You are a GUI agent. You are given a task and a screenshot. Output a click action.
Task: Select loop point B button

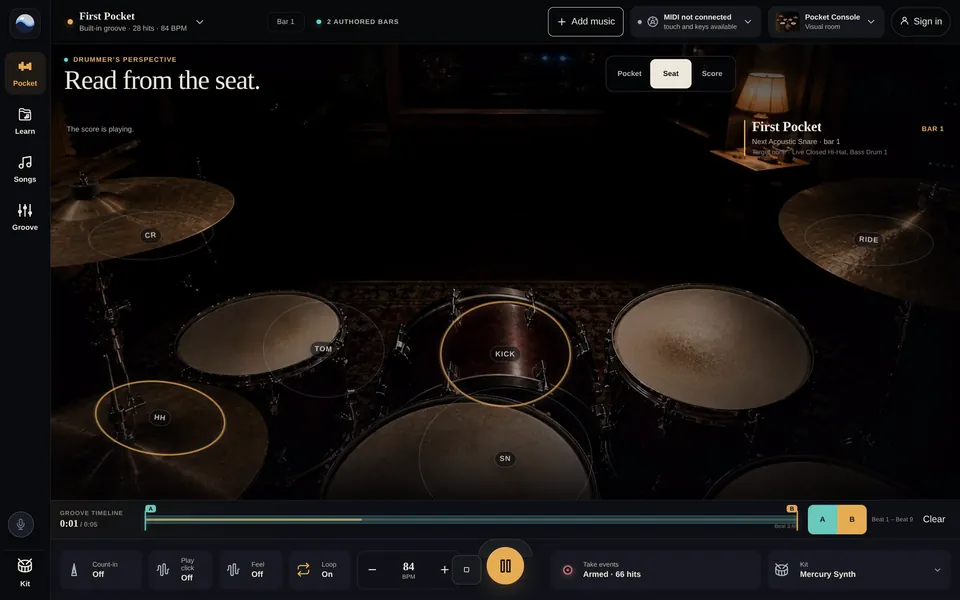coord(852,520)
